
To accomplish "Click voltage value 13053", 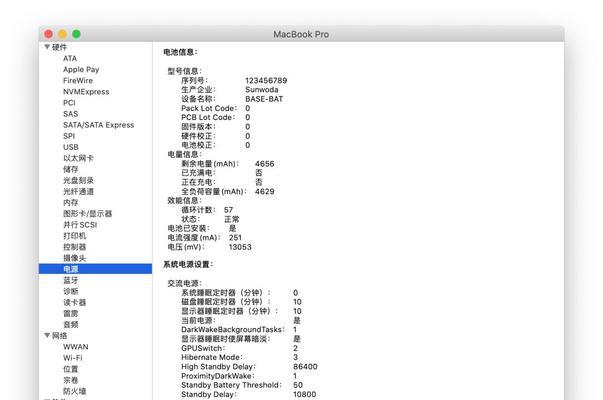I will [x=240, y=247].
